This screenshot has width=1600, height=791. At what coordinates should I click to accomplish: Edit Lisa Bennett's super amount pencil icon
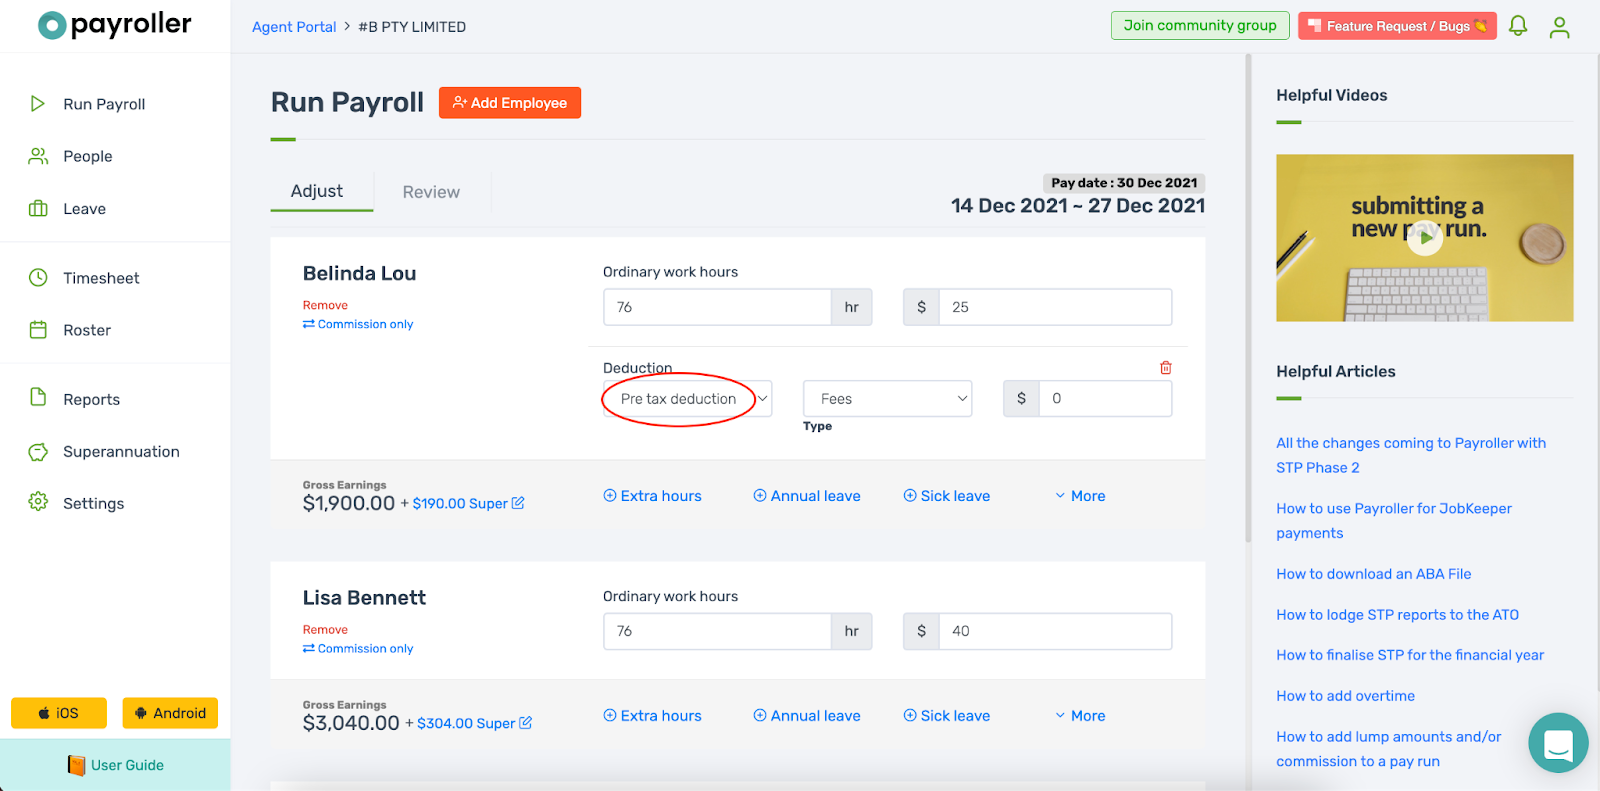pos(526,723)
